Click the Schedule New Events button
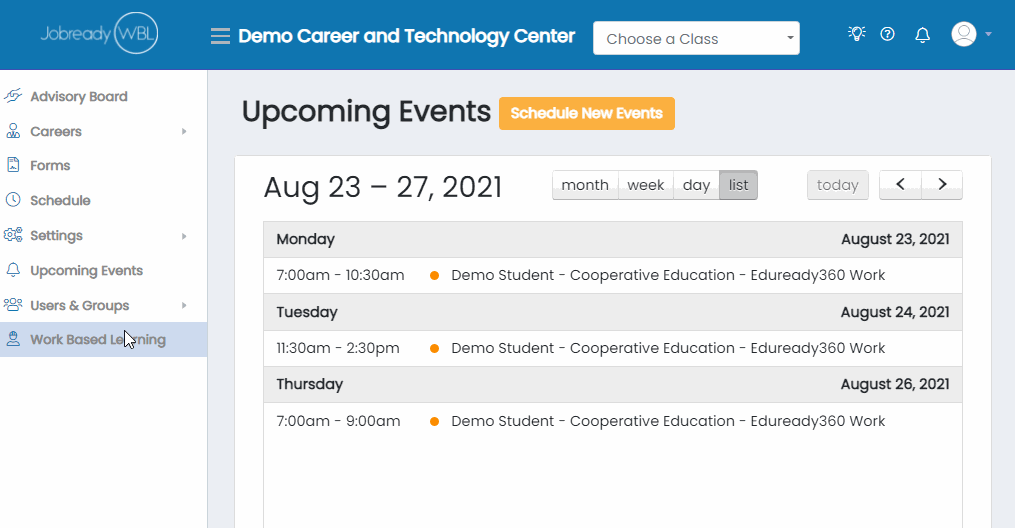1015x528 pixels. click(x=586, y=113)
